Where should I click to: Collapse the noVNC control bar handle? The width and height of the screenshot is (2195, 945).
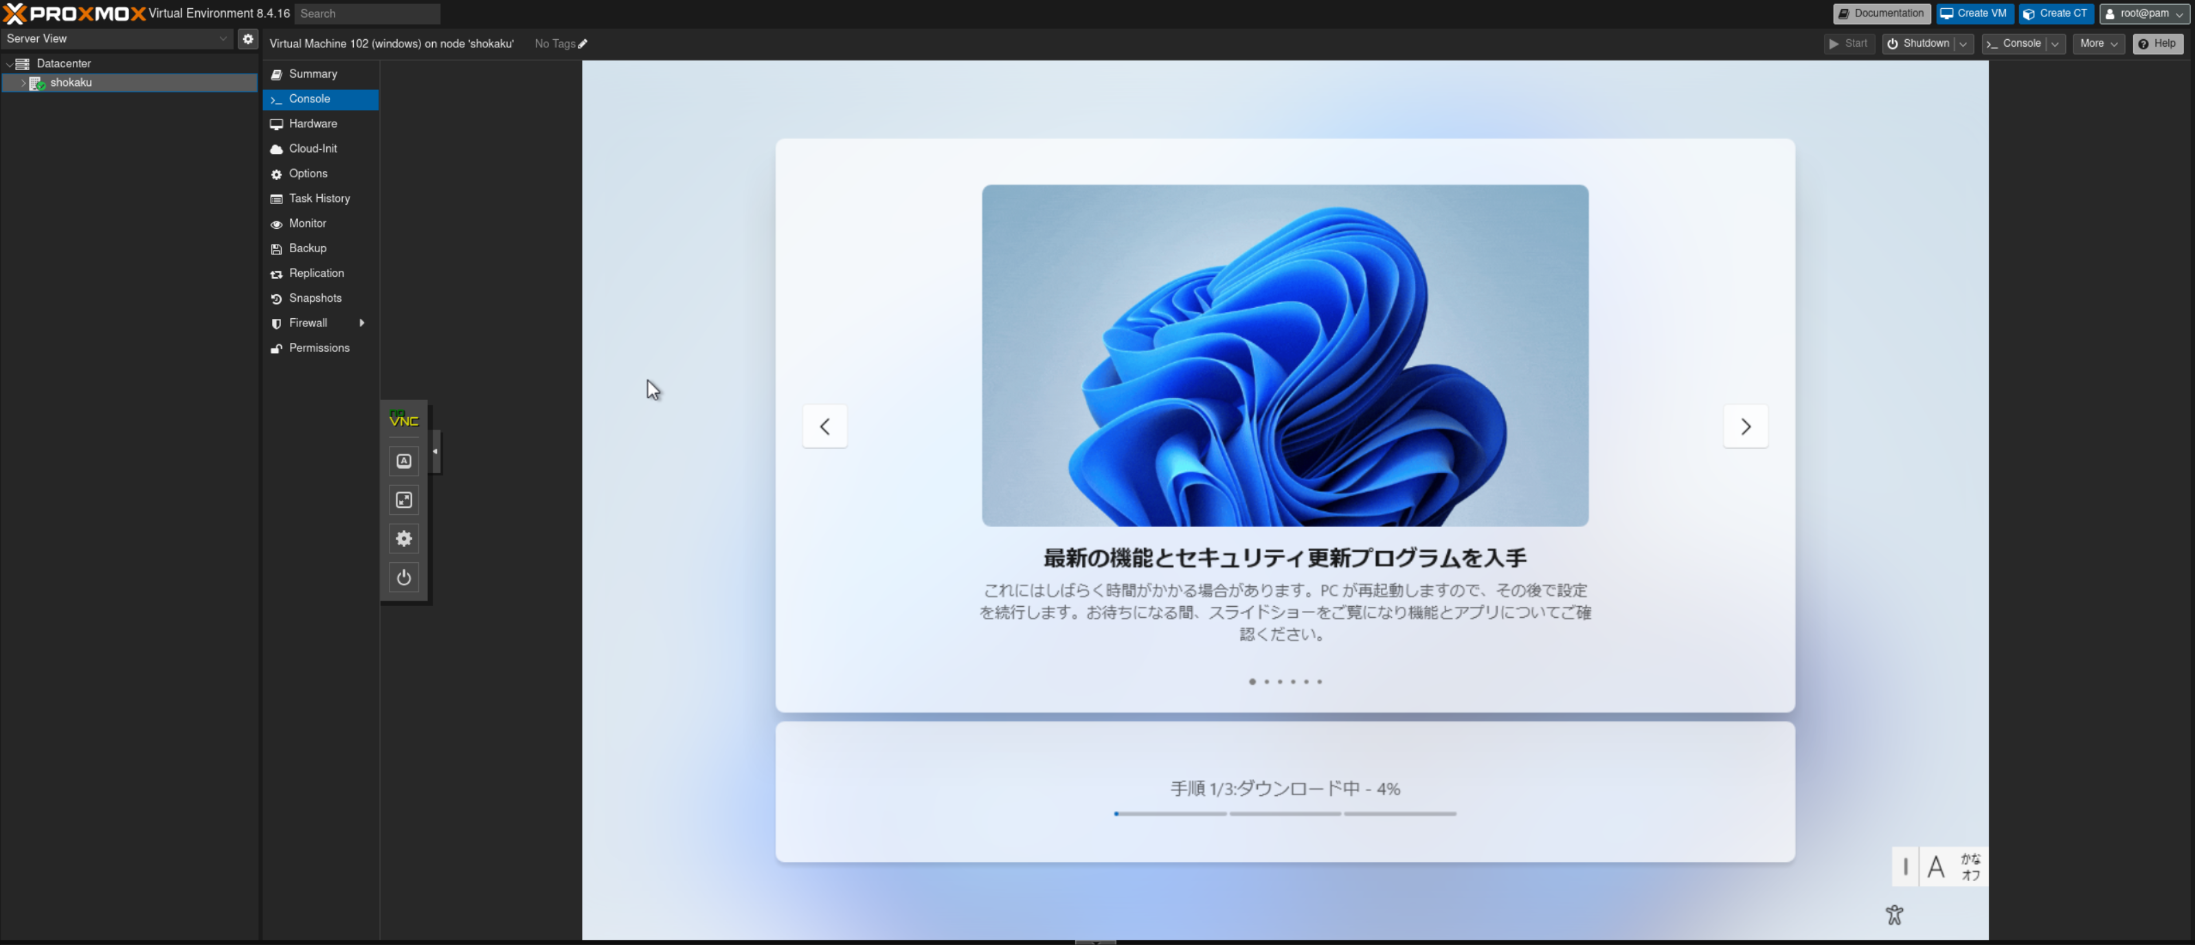click(435, 452)
